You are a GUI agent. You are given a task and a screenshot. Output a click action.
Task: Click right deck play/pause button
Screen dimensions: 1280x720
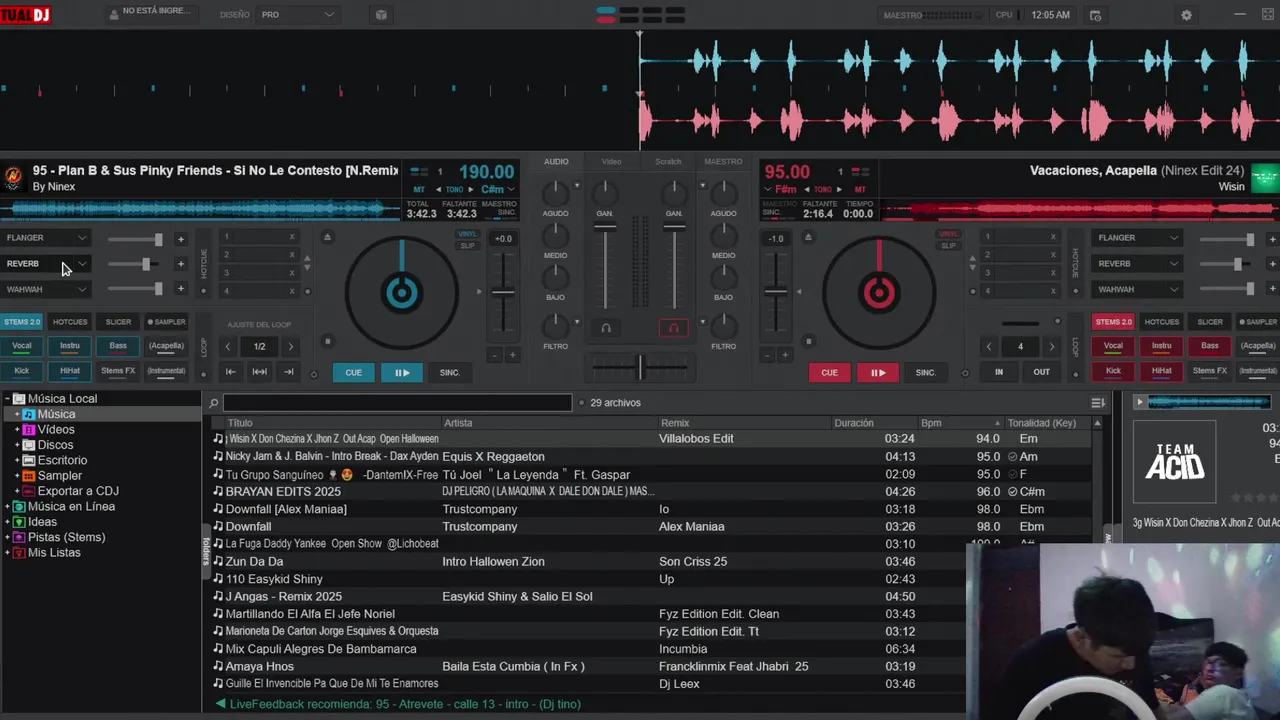878,372
